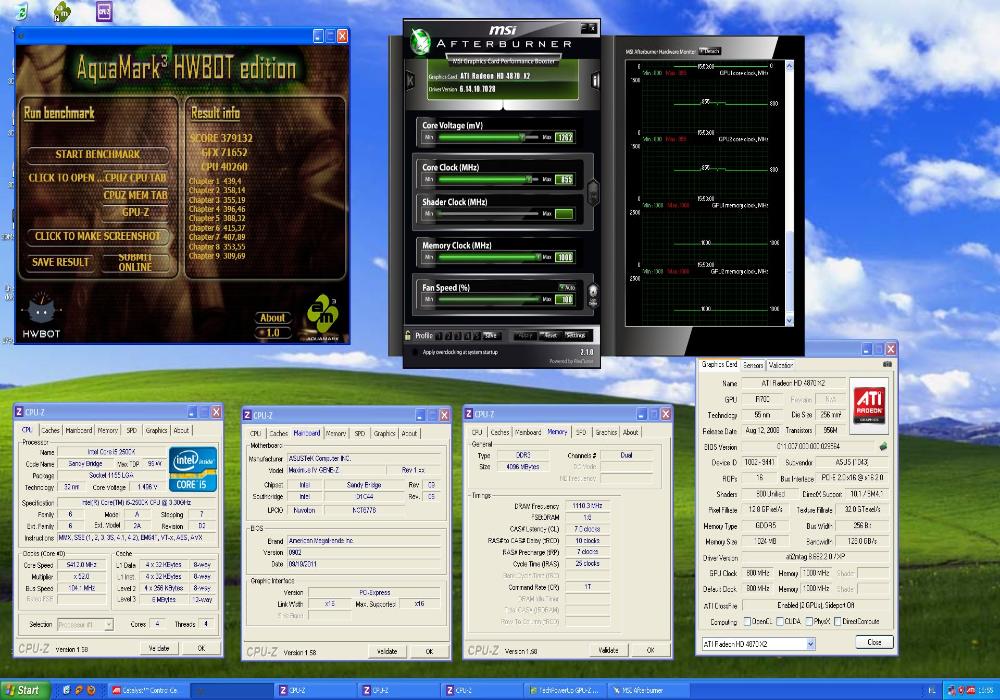Open the CPU-Z processor Selection dropdown
The width and height of the screenshot is (1000, 700).
pyautogui.click(x=108, y=624)
